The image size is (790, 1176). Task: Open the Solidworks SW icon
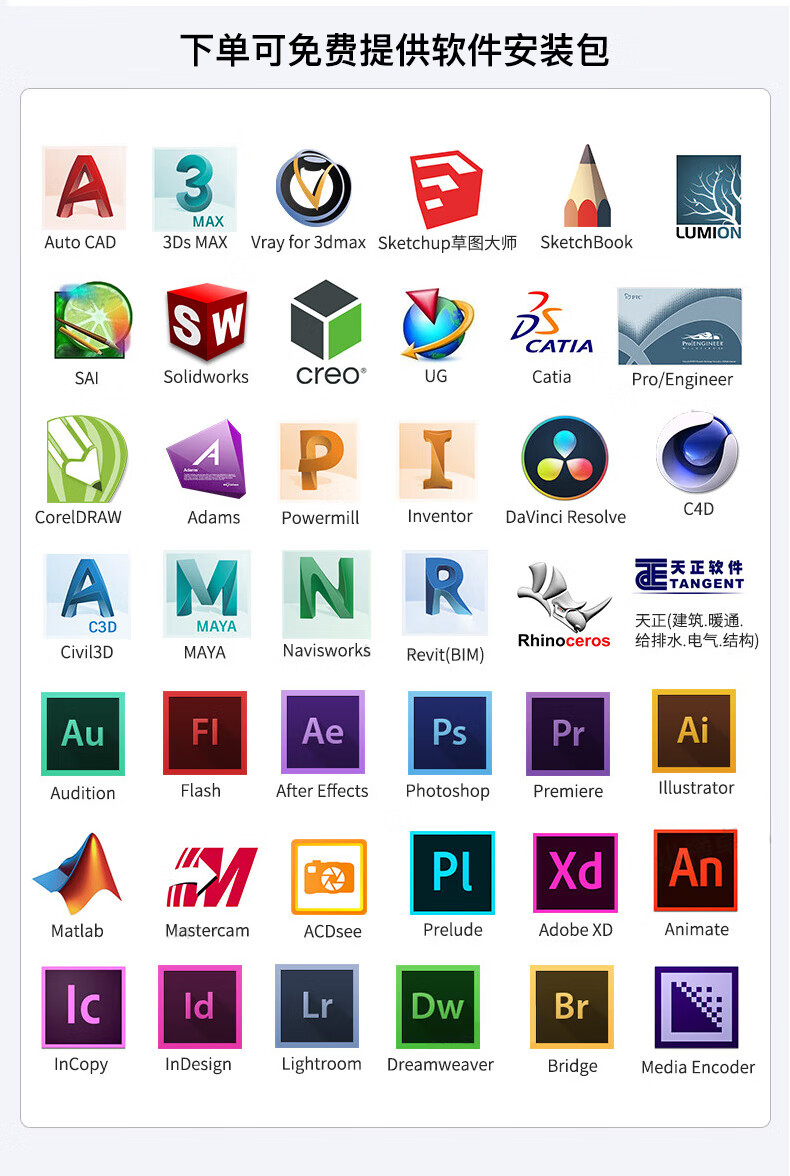pyautogui.click(x=207, y=322)
